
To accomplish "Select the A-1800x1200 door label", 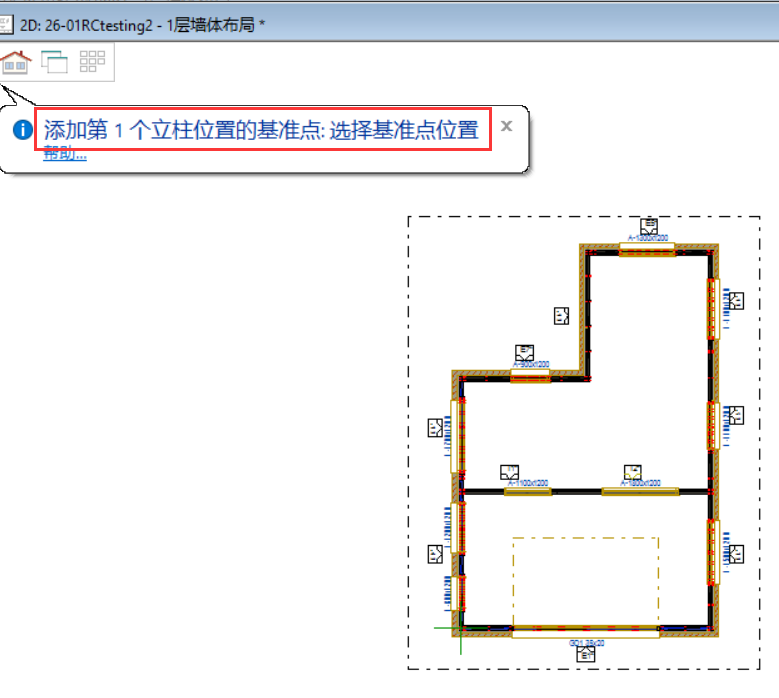I will 640,483.
